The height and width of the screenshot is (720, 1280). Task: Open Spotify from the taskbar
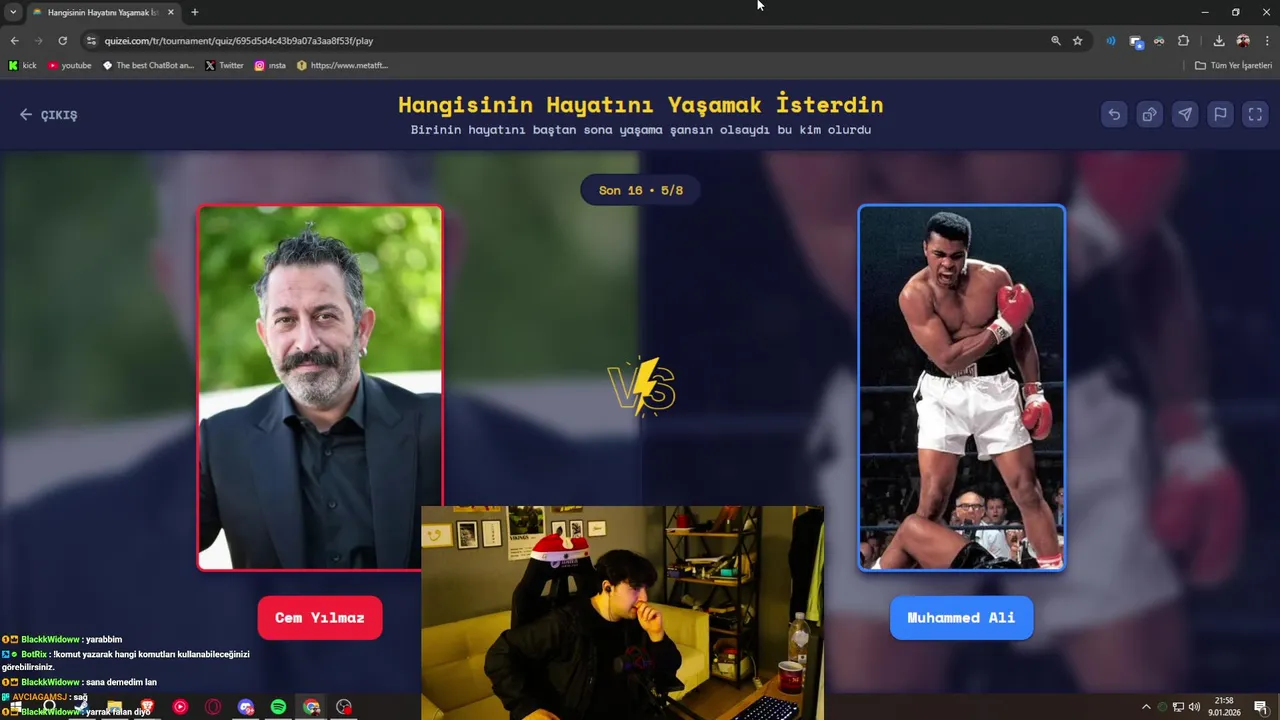(x=278, y=707)
